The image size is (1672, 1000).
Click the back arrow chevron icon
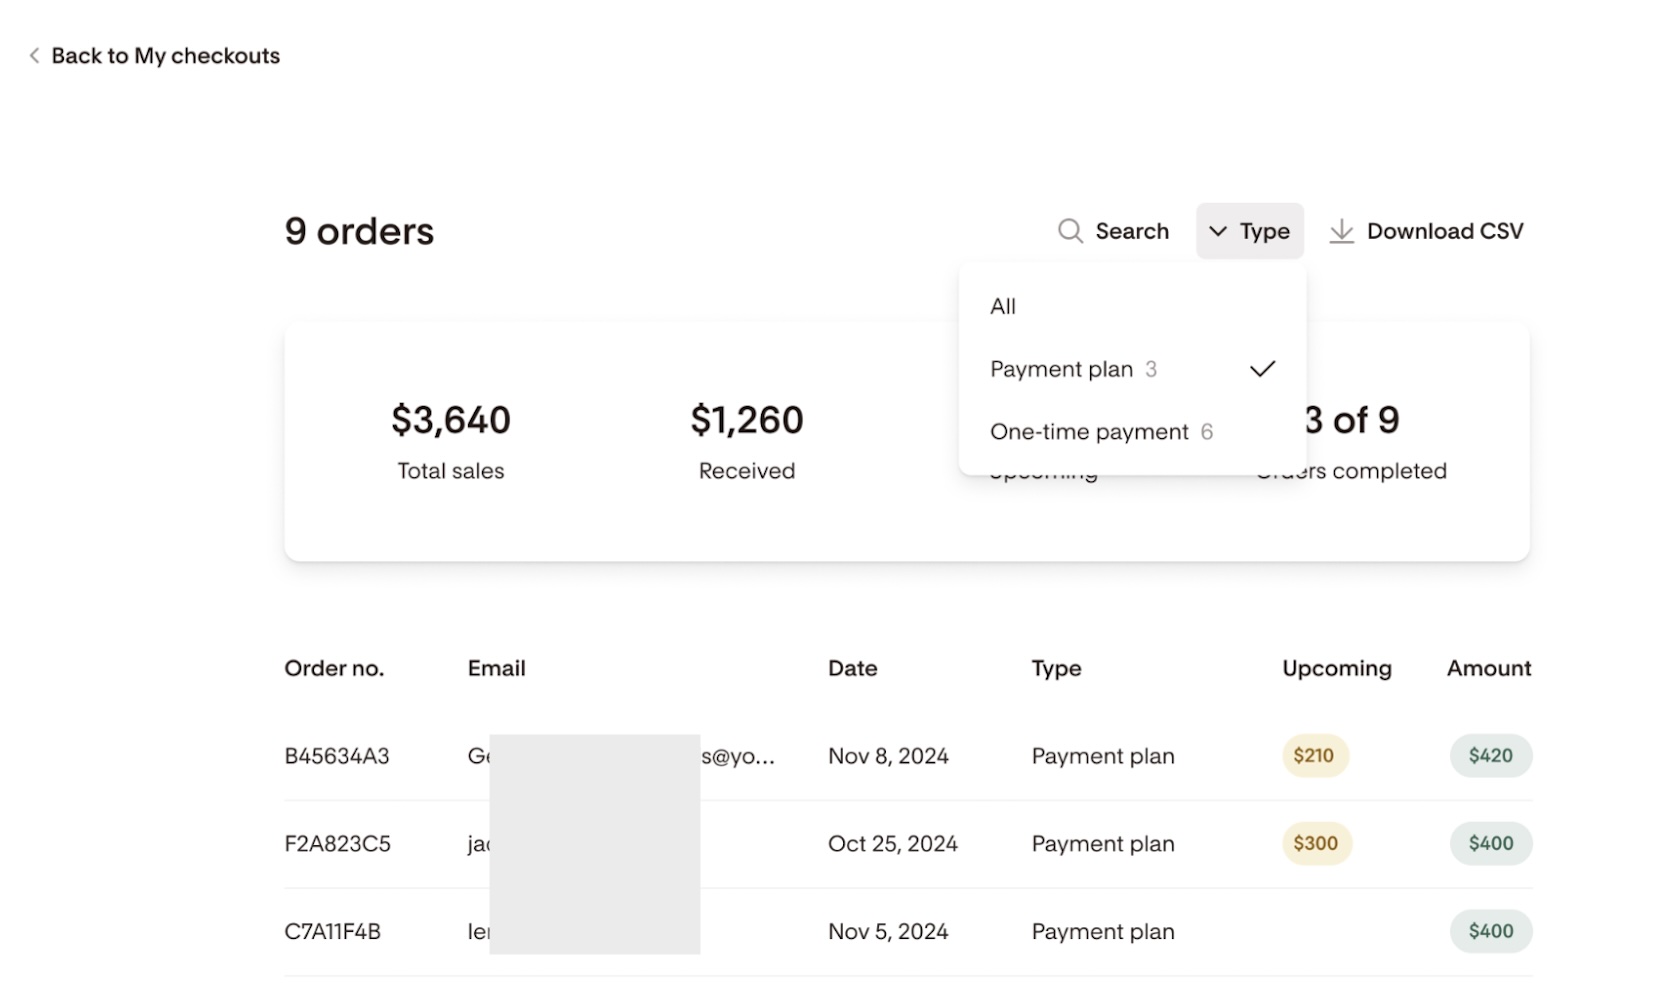[x=34, y=56]
